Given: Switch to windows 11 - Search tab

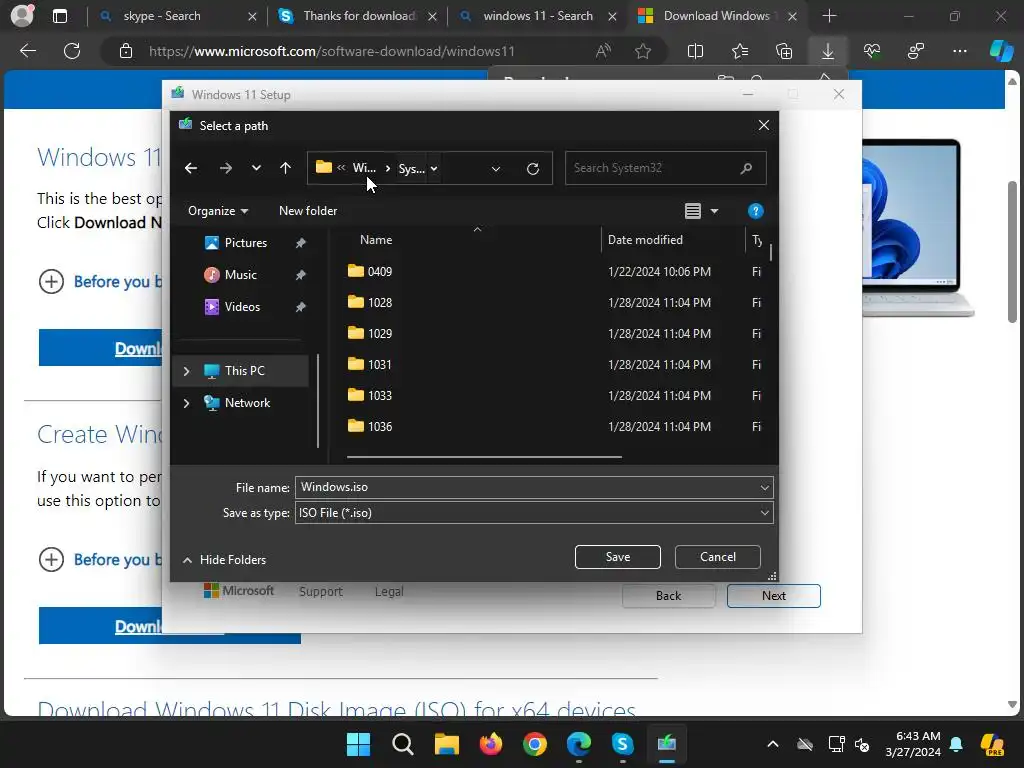Looking at the screenshot, I should tap(538, 16).
